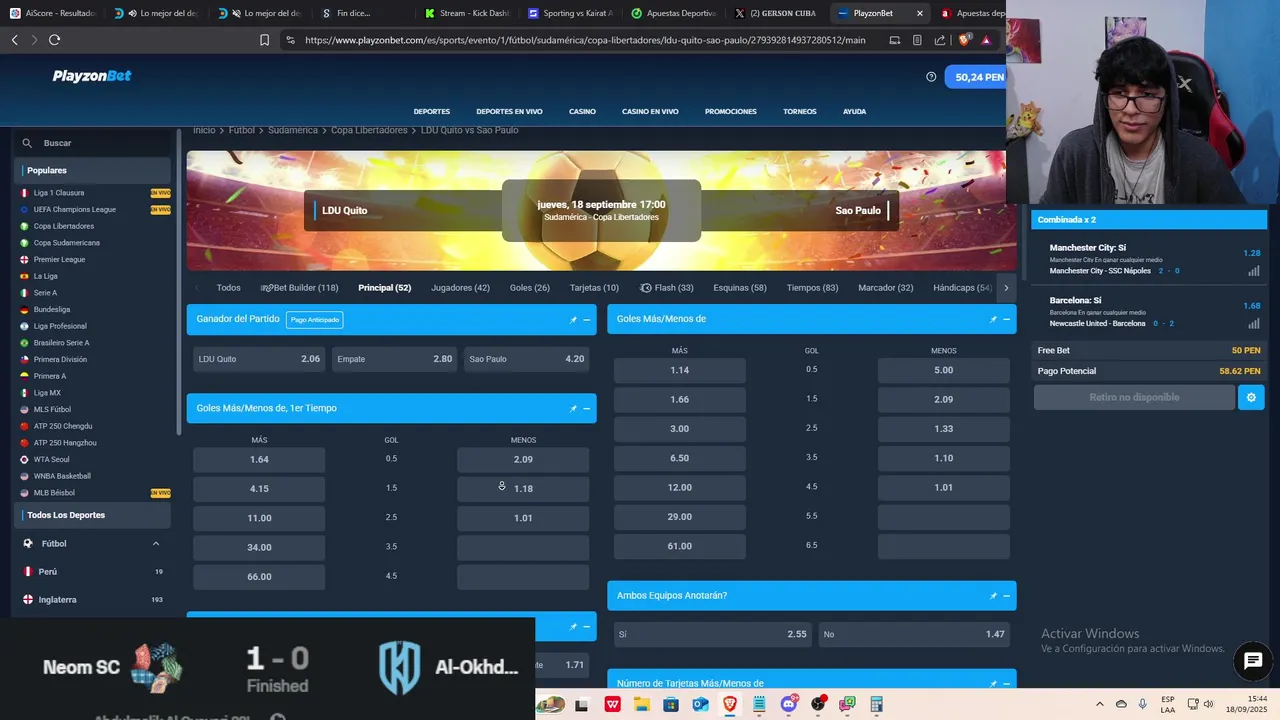This screenshot has height=720, width=1280.
Task: Click the taskbar microphone tray icon
Action: [1143, 704]
